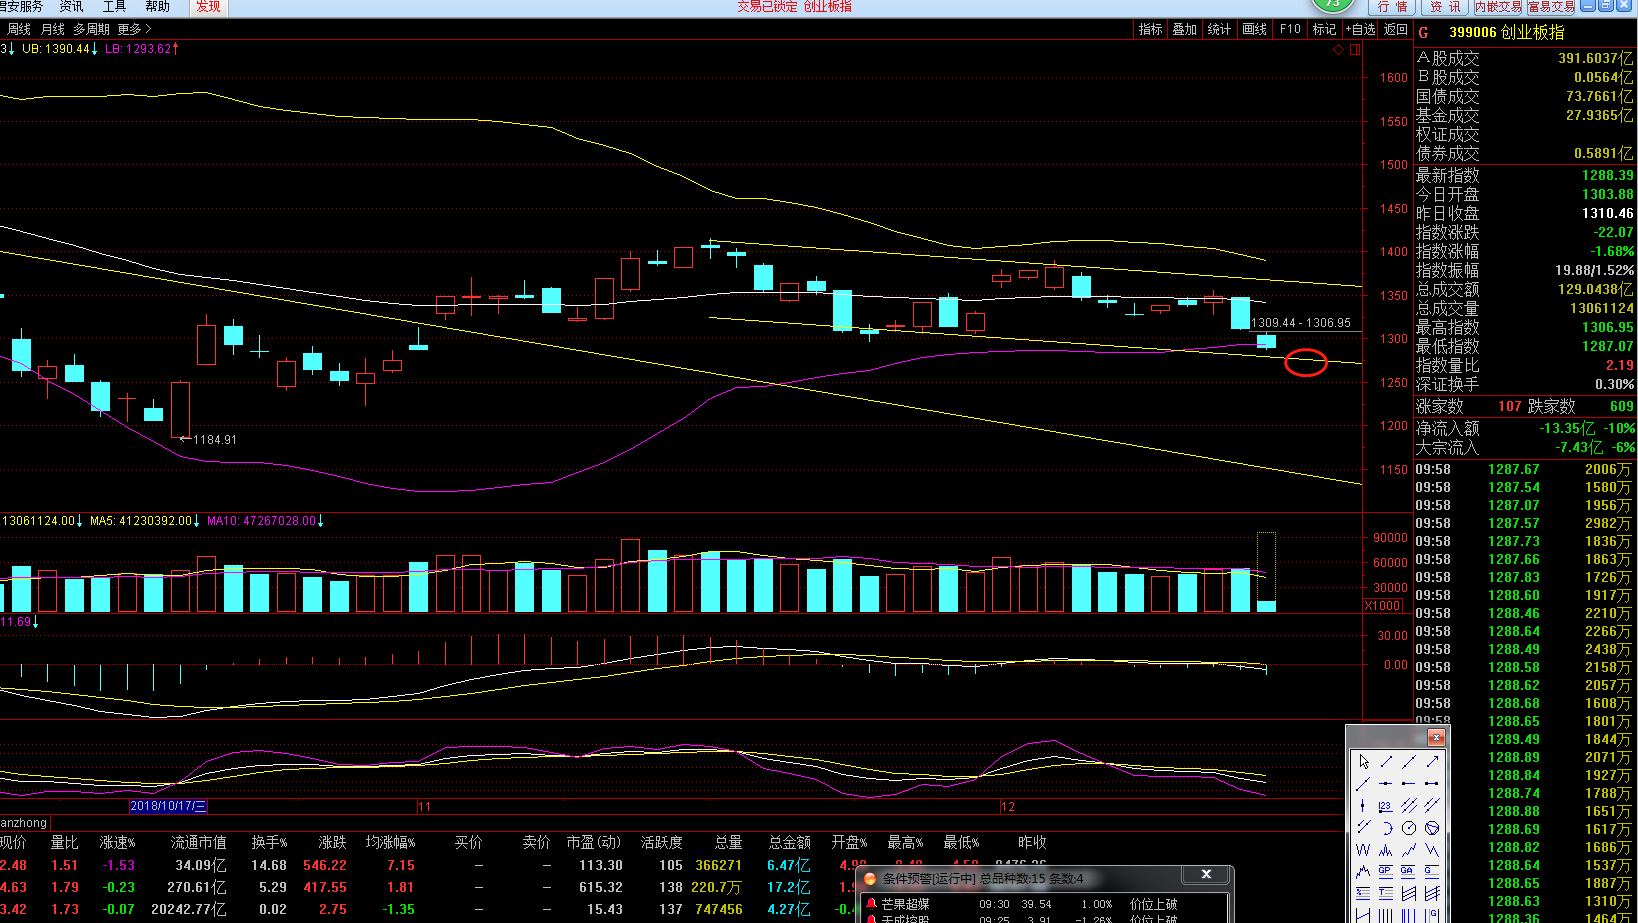Choose the ray line drawing tool
This screenshot has width=1638, height=923.
click(x=1363, y=783)
